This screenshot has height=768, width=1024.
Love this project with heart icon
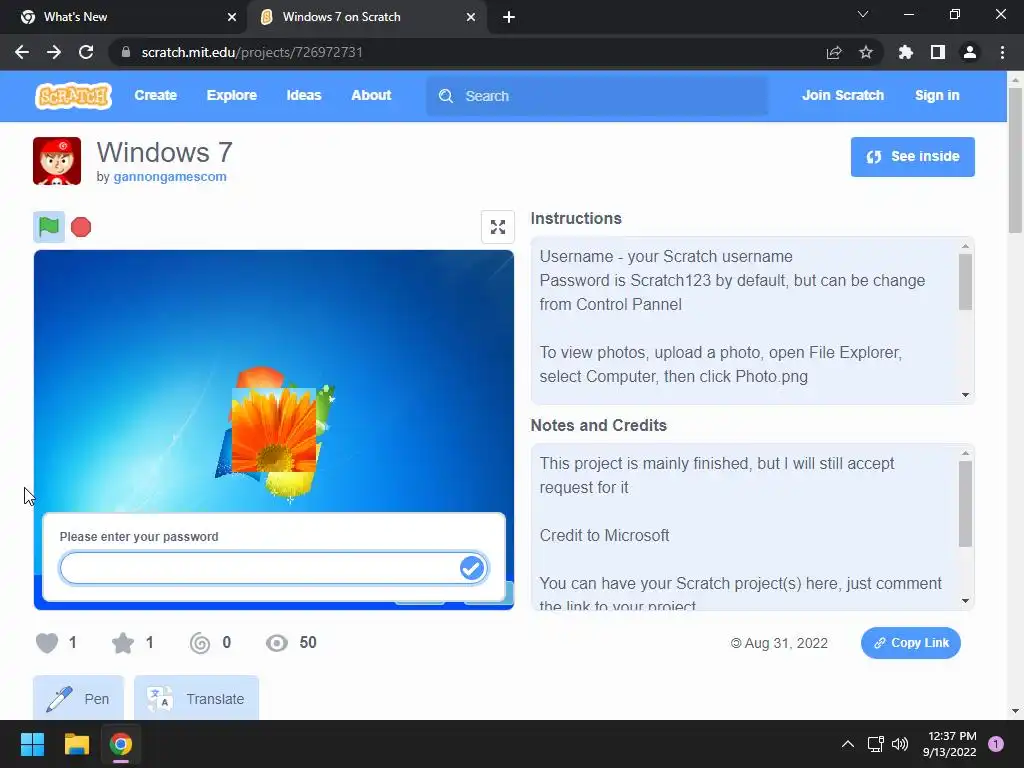[47, 643]
